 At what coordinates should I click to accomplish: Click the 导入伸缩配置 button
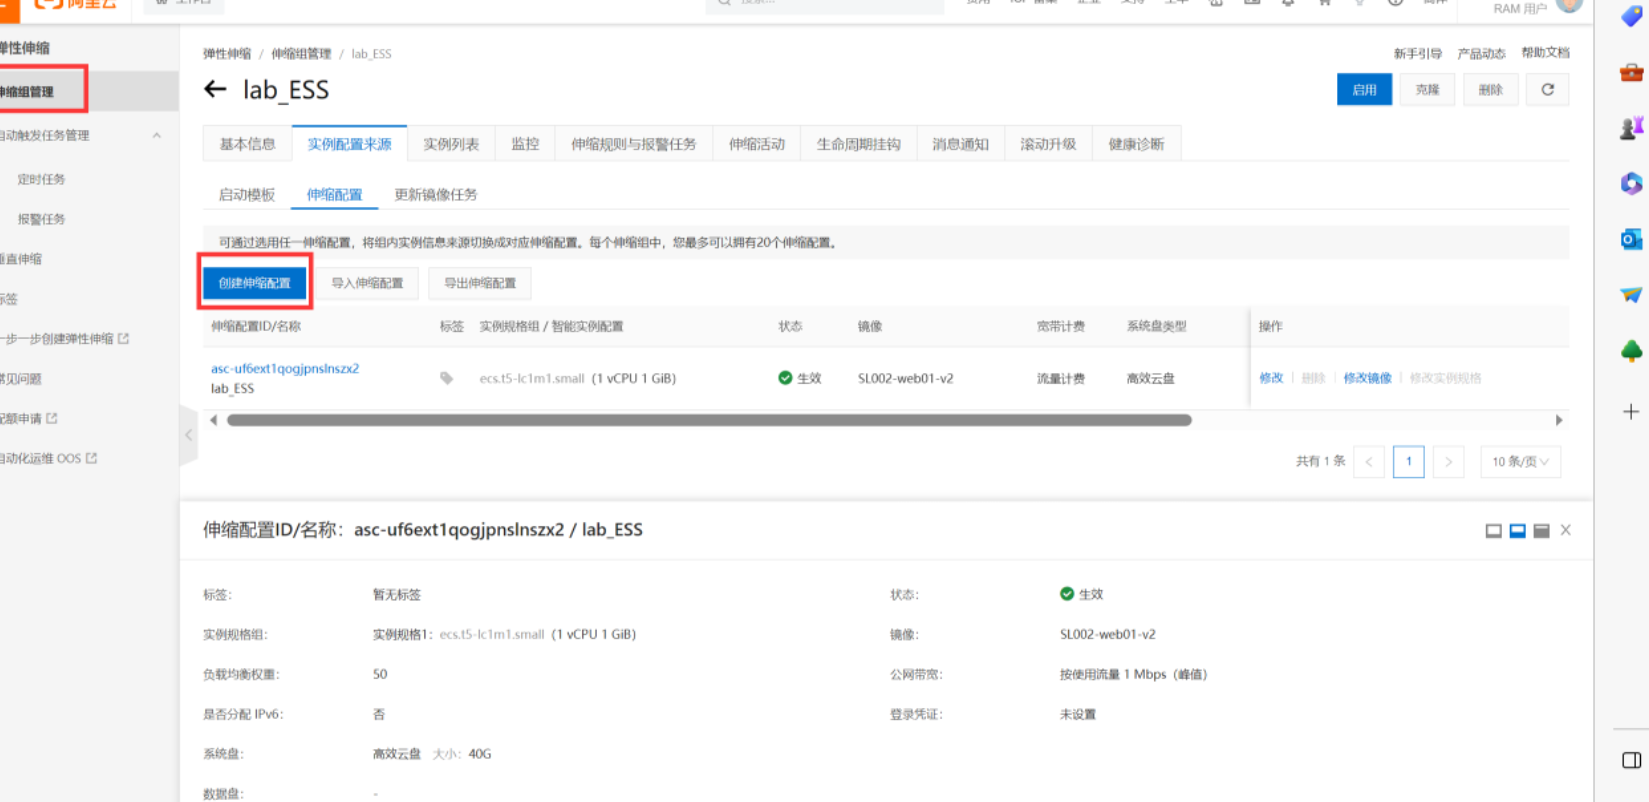pos(367,283)
